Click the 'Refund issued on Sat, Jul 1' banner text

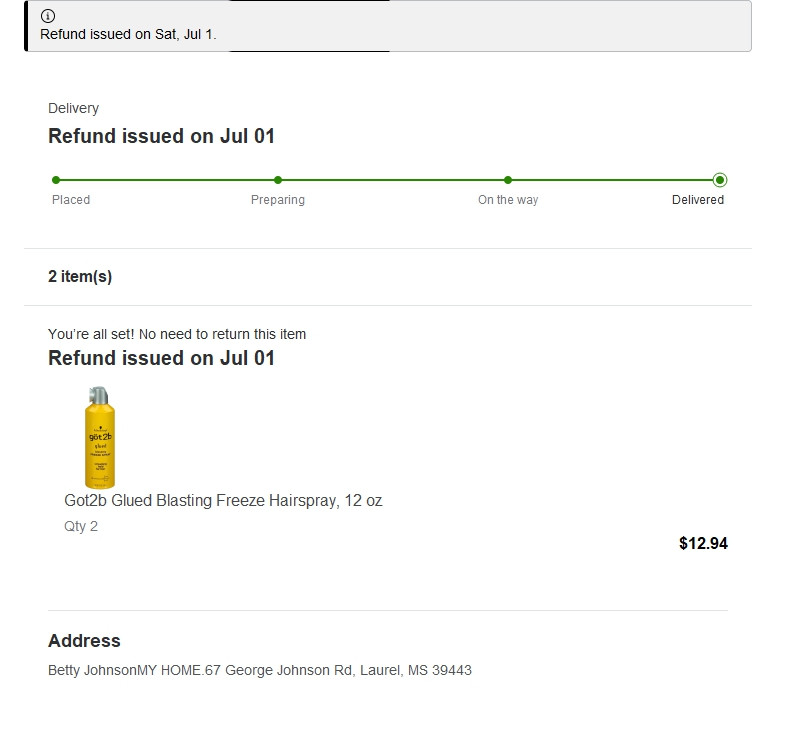(x=128, y=34)
